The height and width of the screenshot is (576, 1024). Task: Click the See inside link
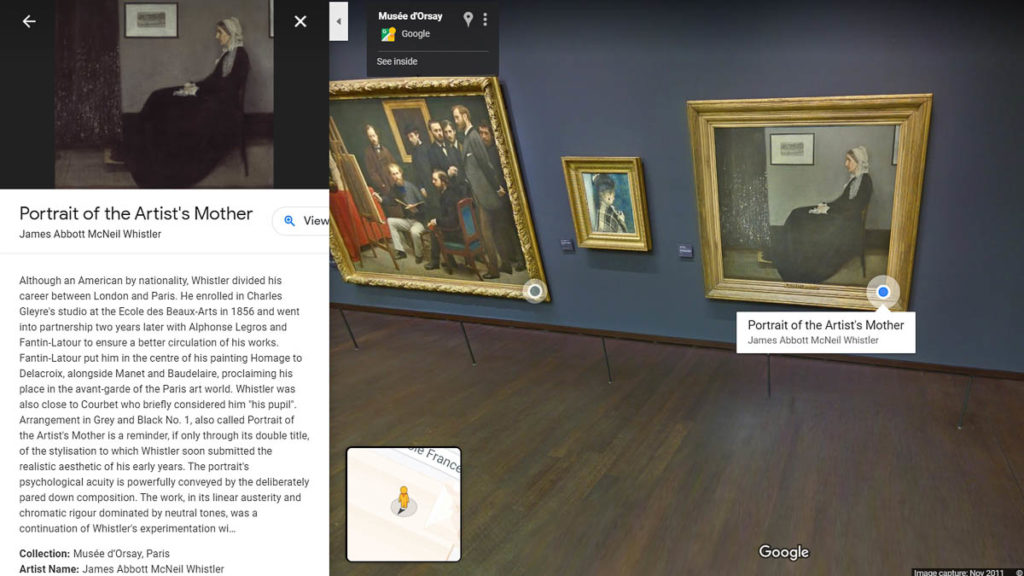click(x=396, y=61)
